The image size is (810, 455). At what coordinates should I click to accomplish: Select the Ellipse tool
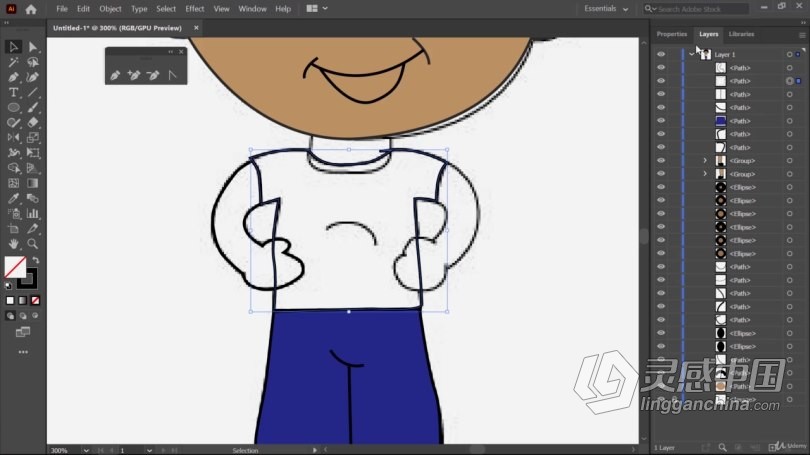13,107
